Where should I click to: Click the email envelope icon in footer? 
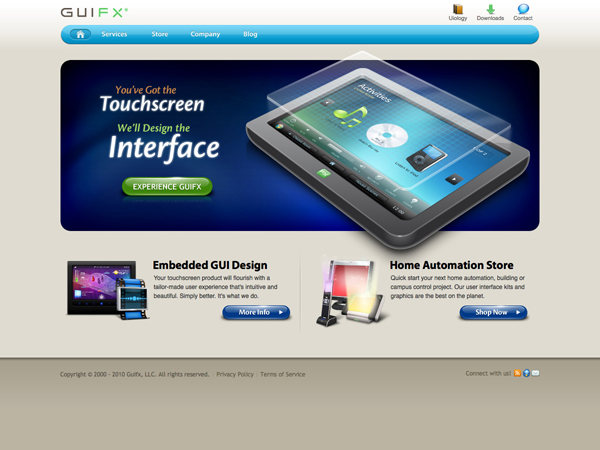tap(535, 373)
